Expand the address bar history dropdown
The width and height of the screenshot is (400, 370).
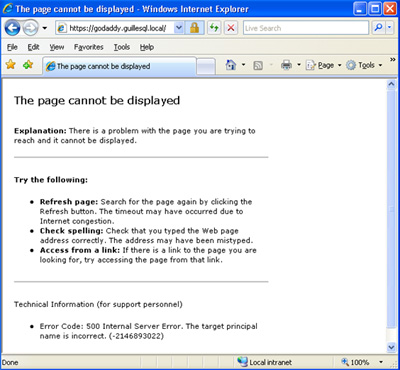point(179,28)
